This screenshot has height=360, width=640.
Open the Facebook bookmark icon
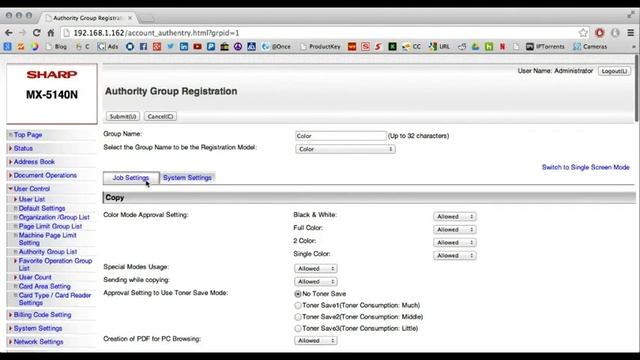(x=143, y=47)
